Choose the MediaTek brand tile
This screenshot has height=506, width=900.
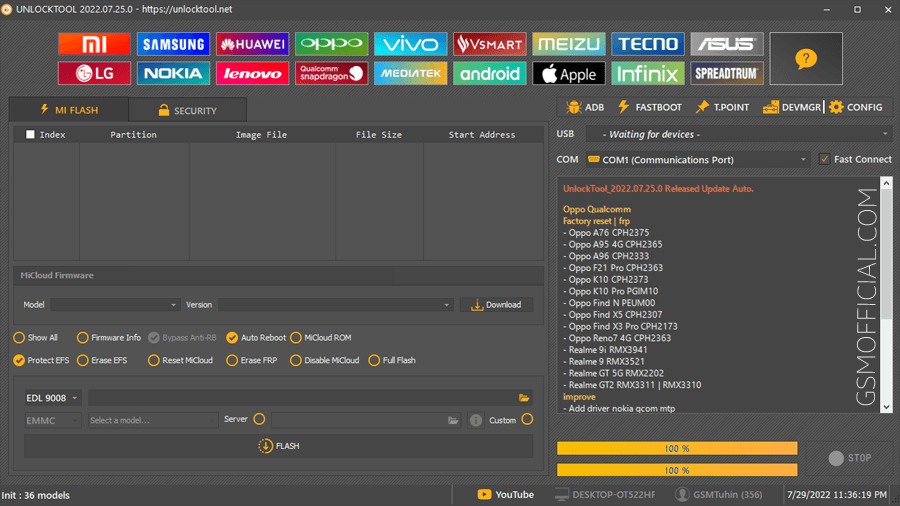click(x=410, y=73)
